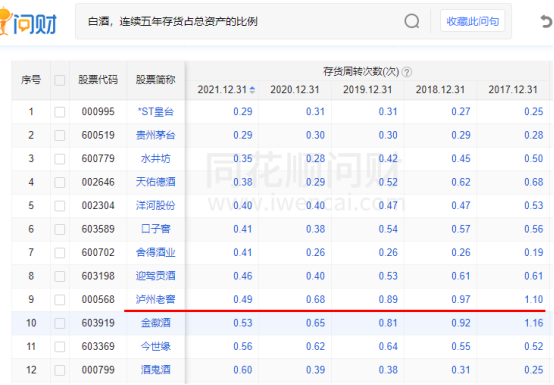The width and height of the screenshot is (554, 385).
Task: Check the box for row 603919
Action: tap(60, 323)
